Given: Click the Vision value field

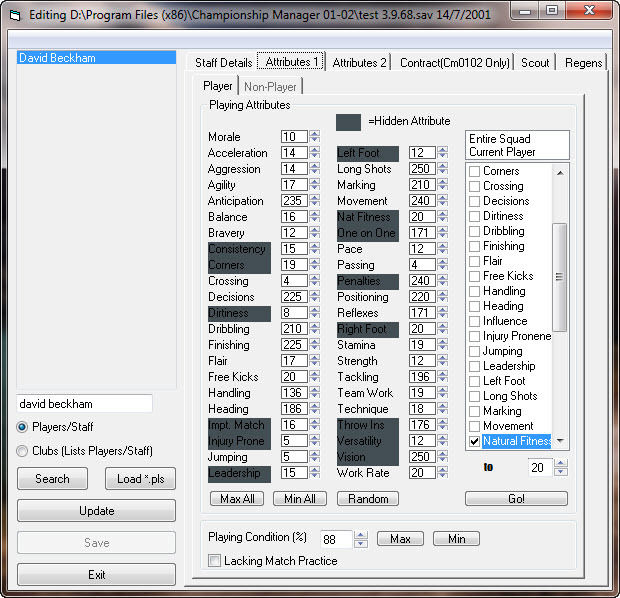Looking at the screenshot, I should point(422,456).
